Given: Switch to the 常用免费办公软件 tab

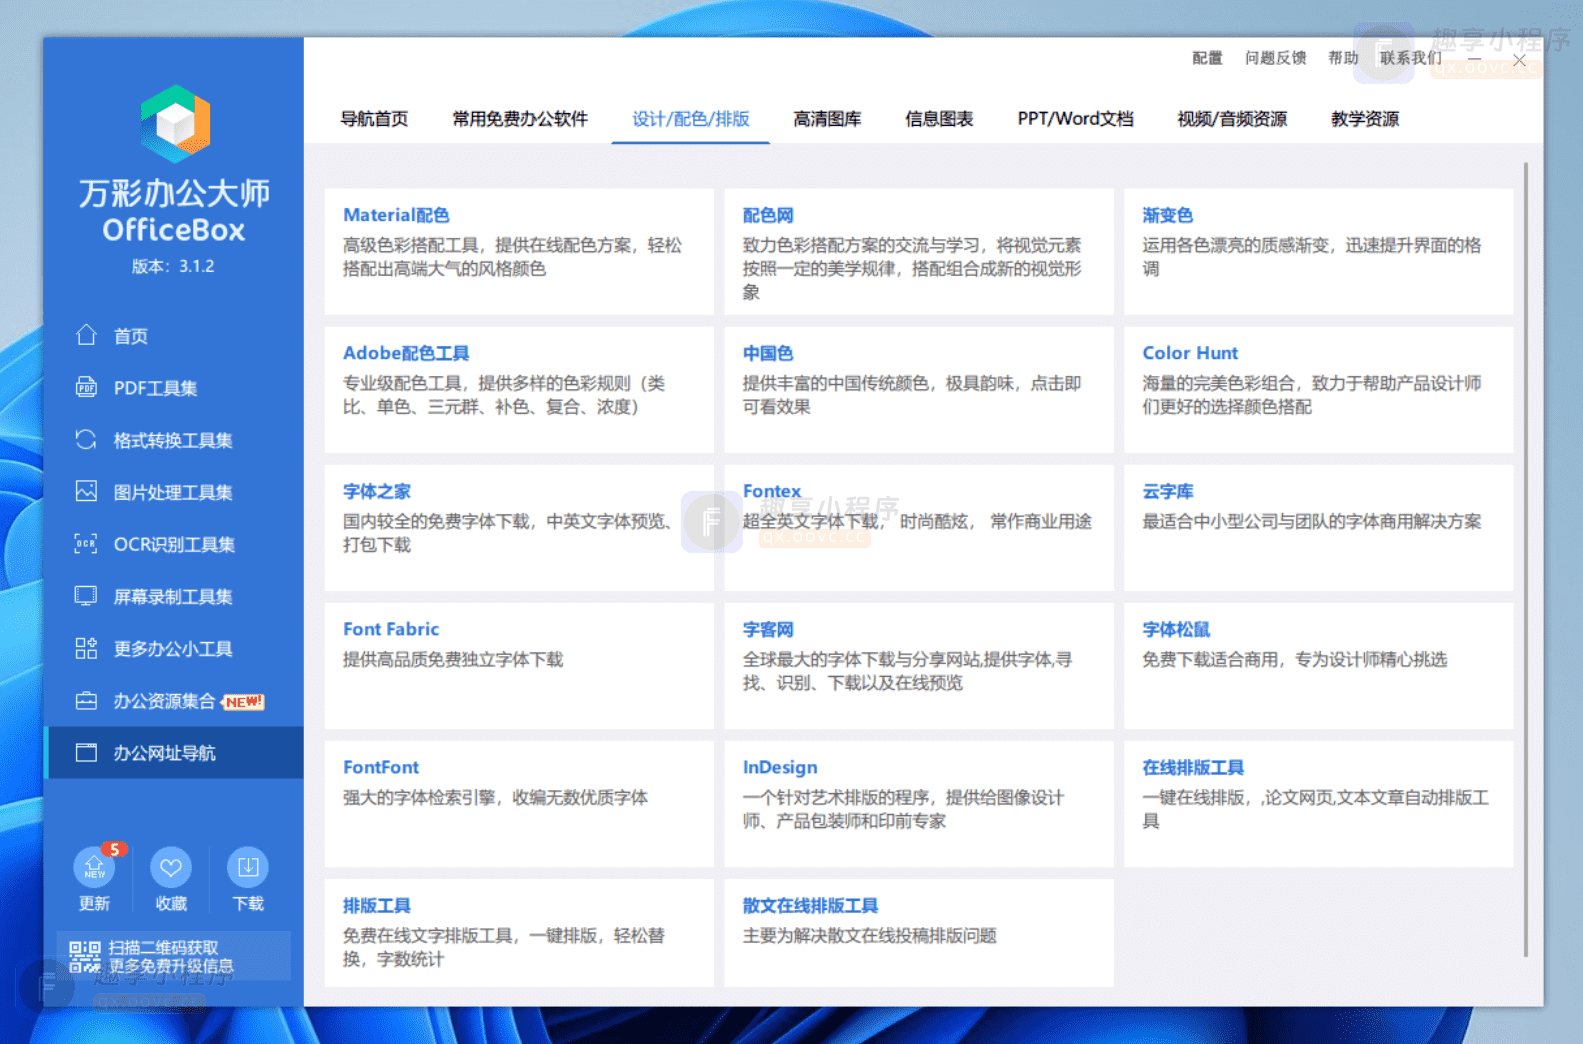Looking at the screenshot, I should (x=520, y=119).
